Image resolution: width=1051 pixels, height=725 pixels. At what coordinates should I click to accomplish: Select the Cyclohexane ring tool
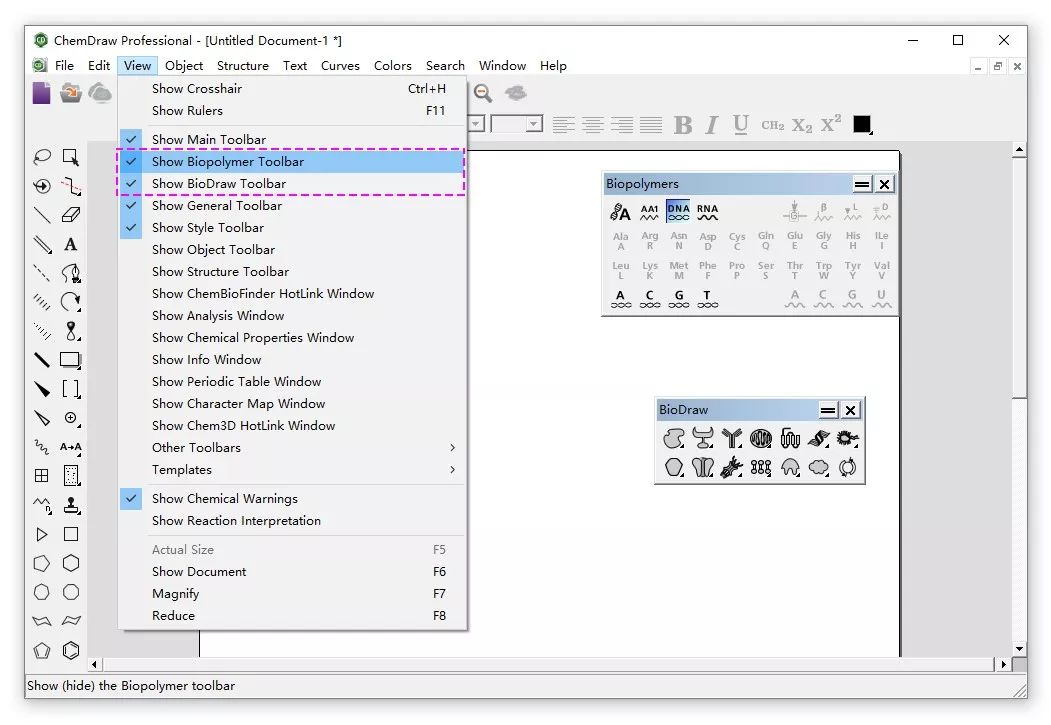coord(70,564)
